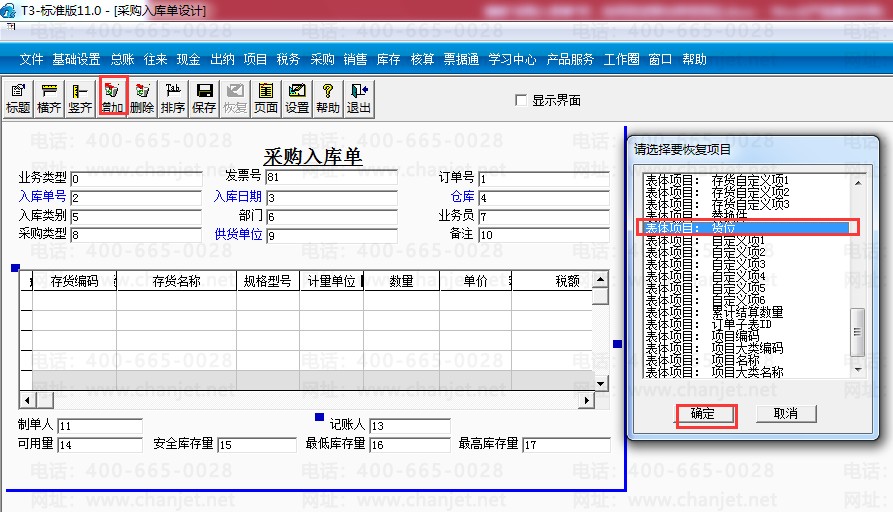Image resolution: width=893 pixels, height=512 pixels.
Task: Click the 退出 (exit) toolbar icon
Action: point(358,98)
